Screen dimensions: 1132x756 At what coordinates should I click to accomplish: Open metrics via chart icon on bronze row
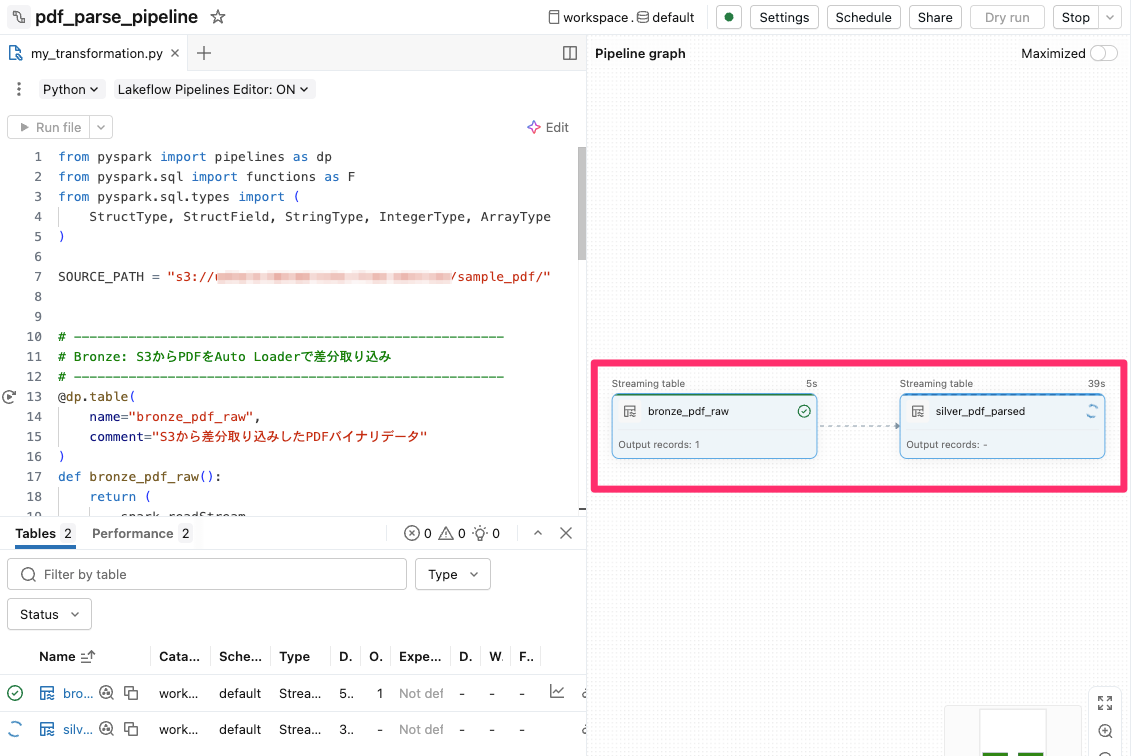coord(557,692)
